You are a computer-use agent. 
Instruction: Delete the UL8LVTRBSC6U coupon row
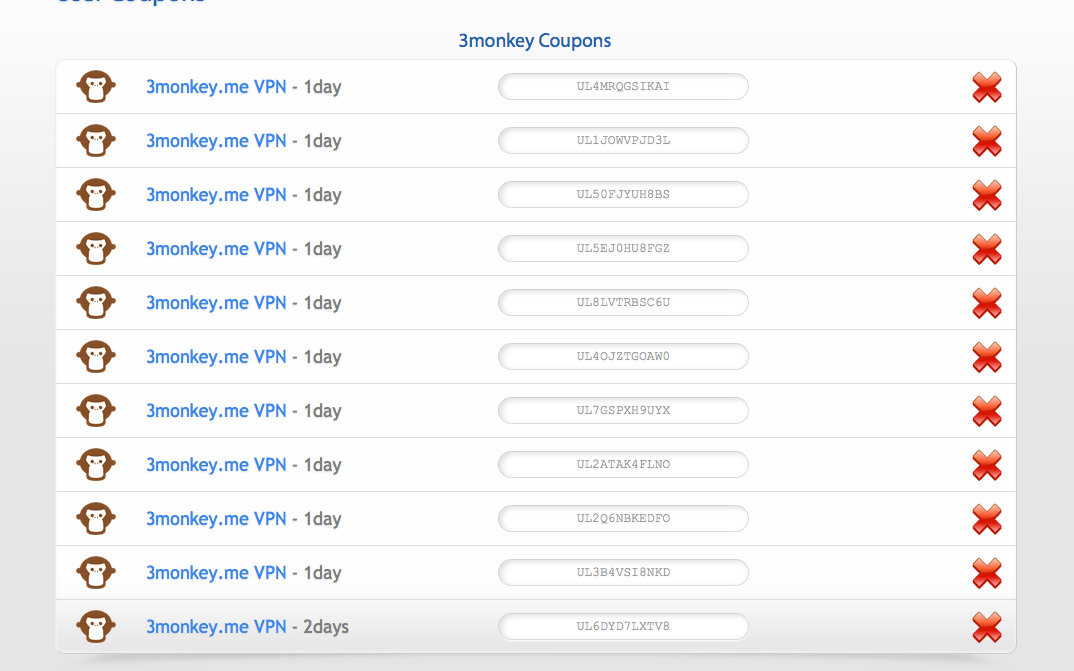[x=986, y=303]
